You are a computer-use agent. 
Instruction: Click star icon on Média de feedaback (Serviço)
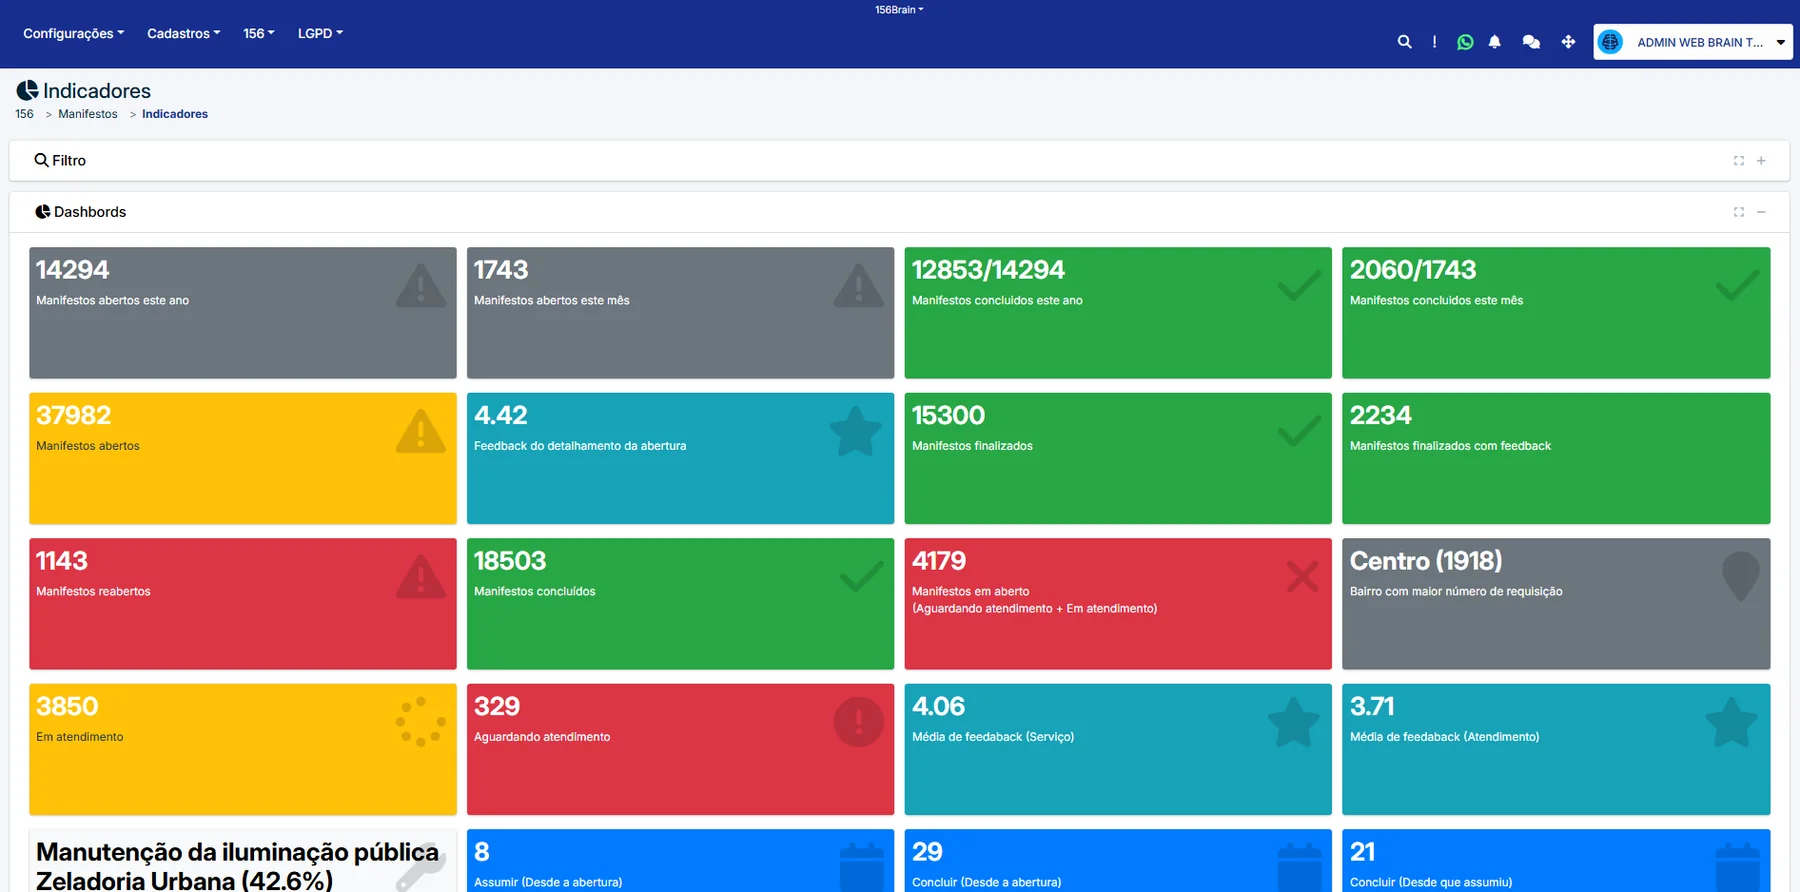[x=1294, y=722]
